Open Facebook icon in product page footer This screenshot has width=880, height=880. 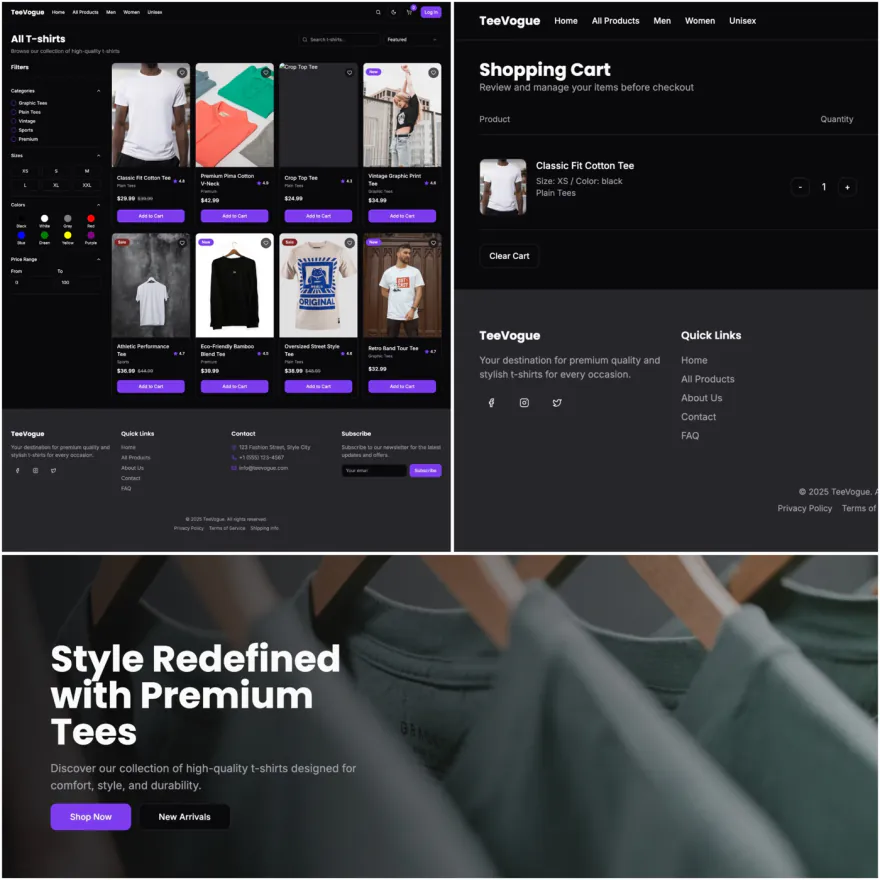coord(17,470)
